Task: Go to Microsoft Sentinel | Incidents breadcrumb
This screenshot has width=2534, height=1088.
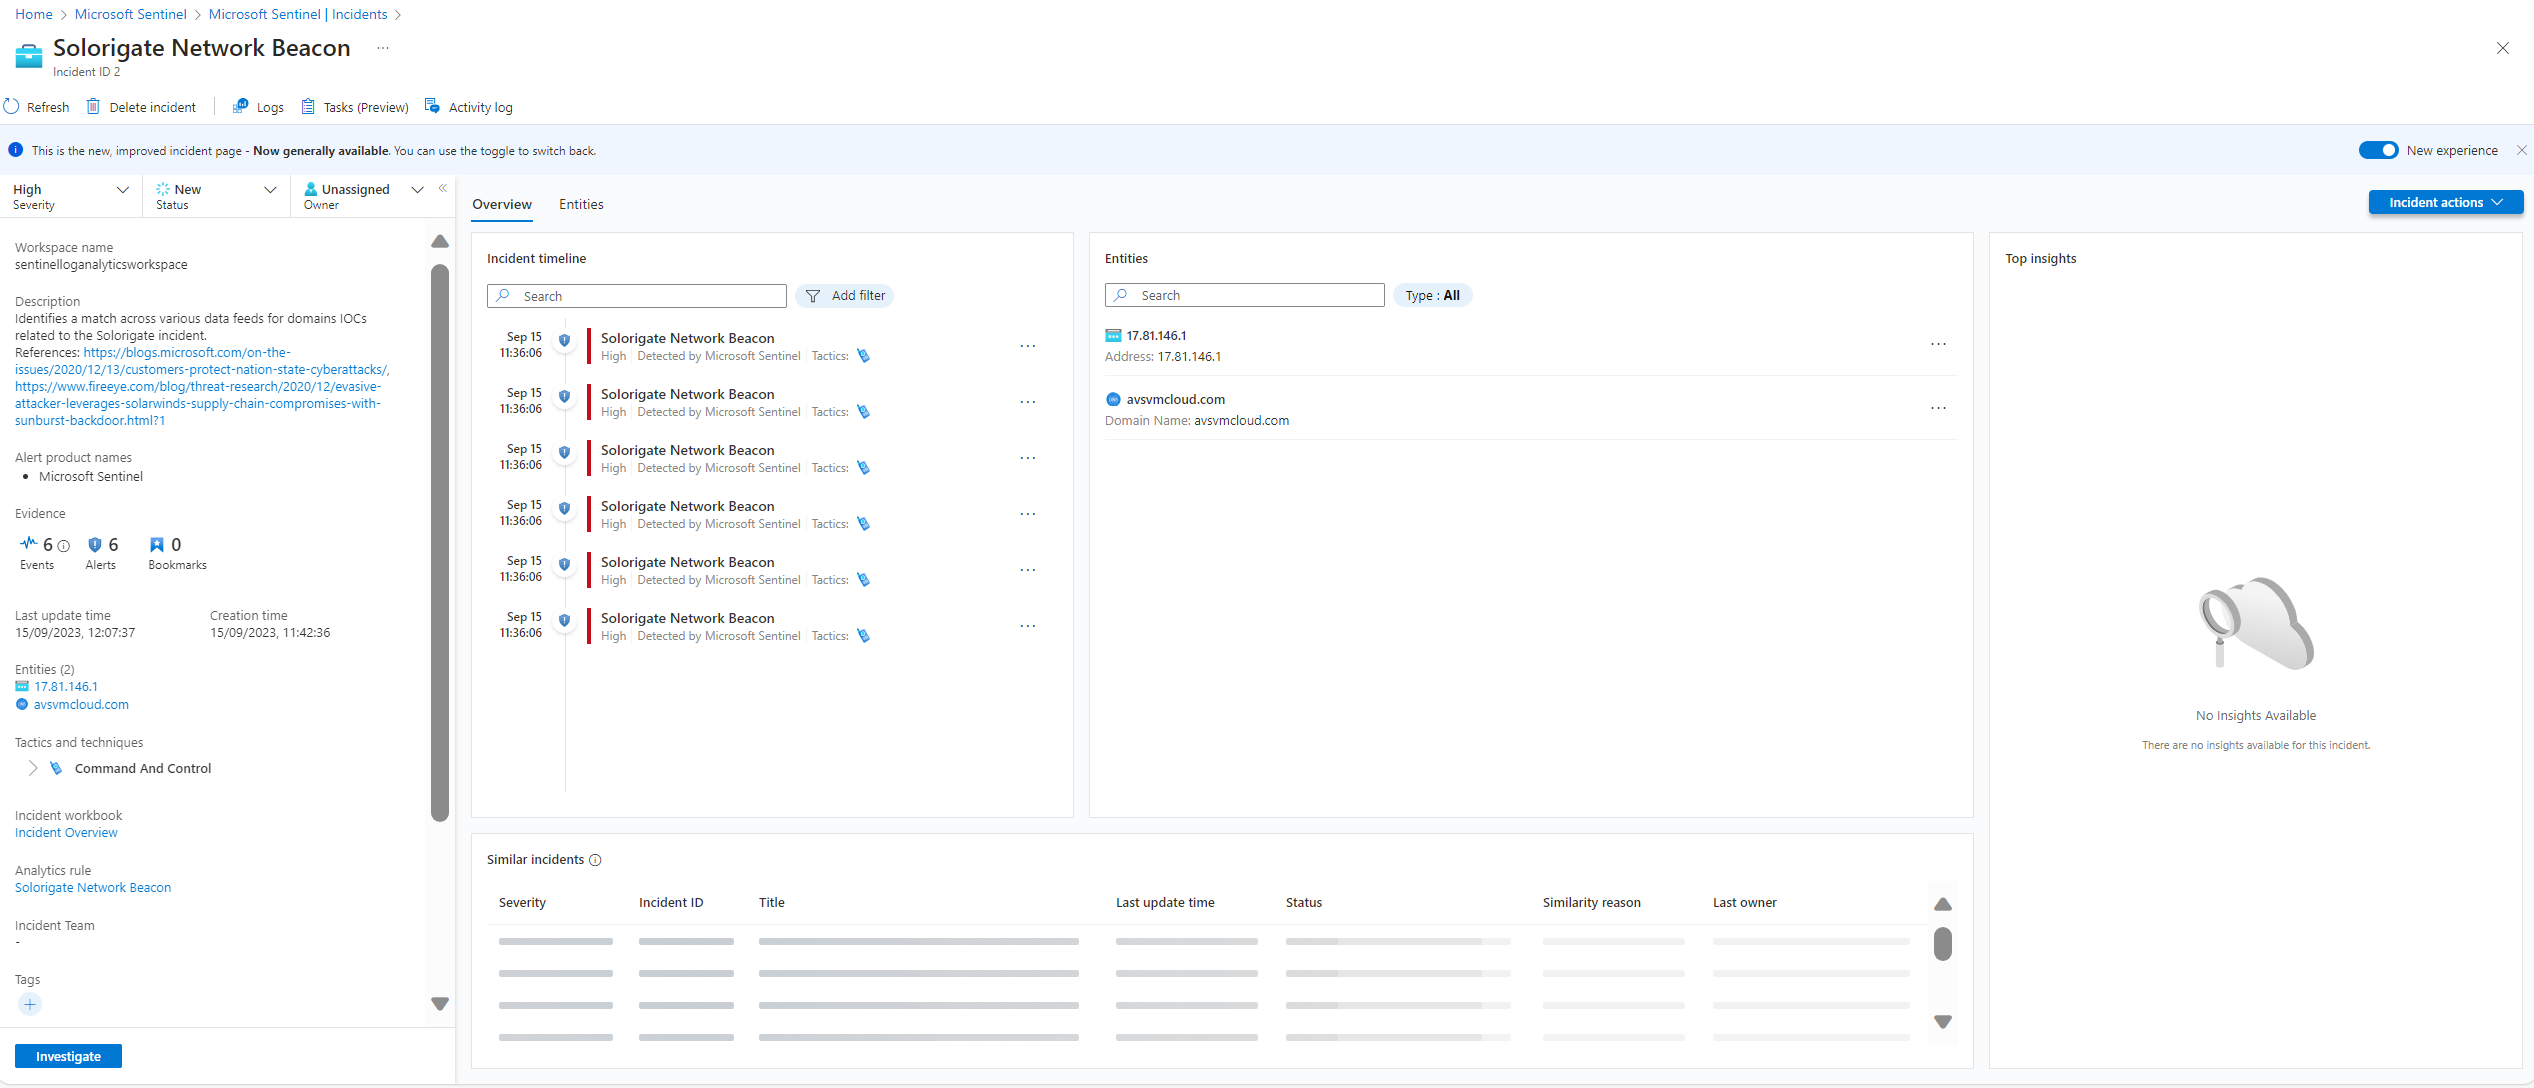Action: (x=298, y=14)
